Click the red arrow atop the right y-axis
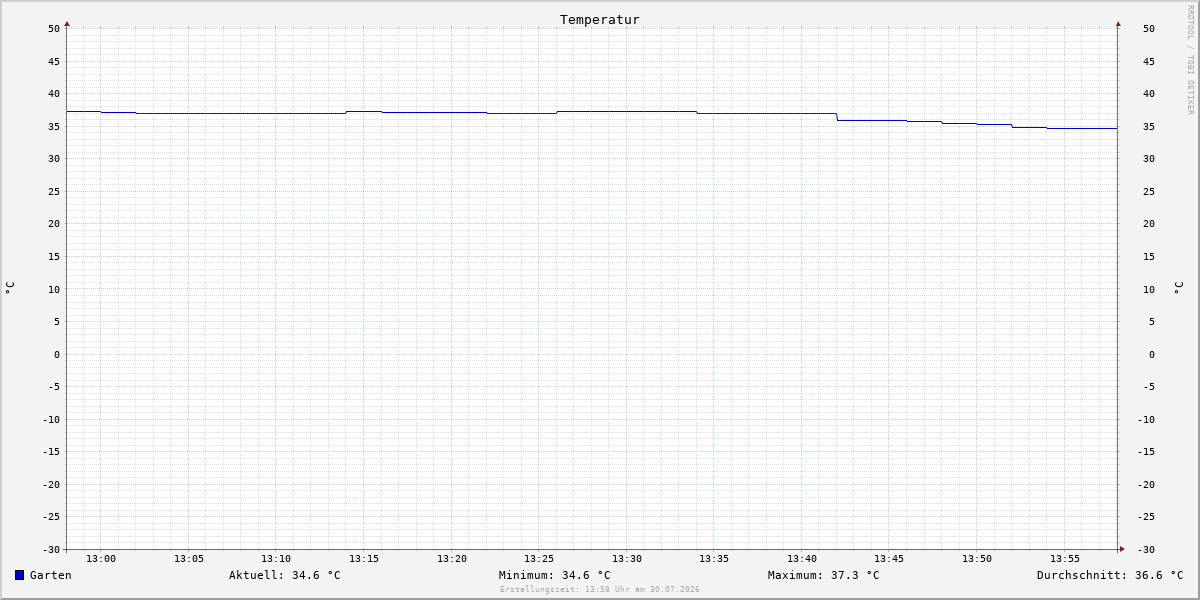The image size is (1200, 600). (1118, 23)
